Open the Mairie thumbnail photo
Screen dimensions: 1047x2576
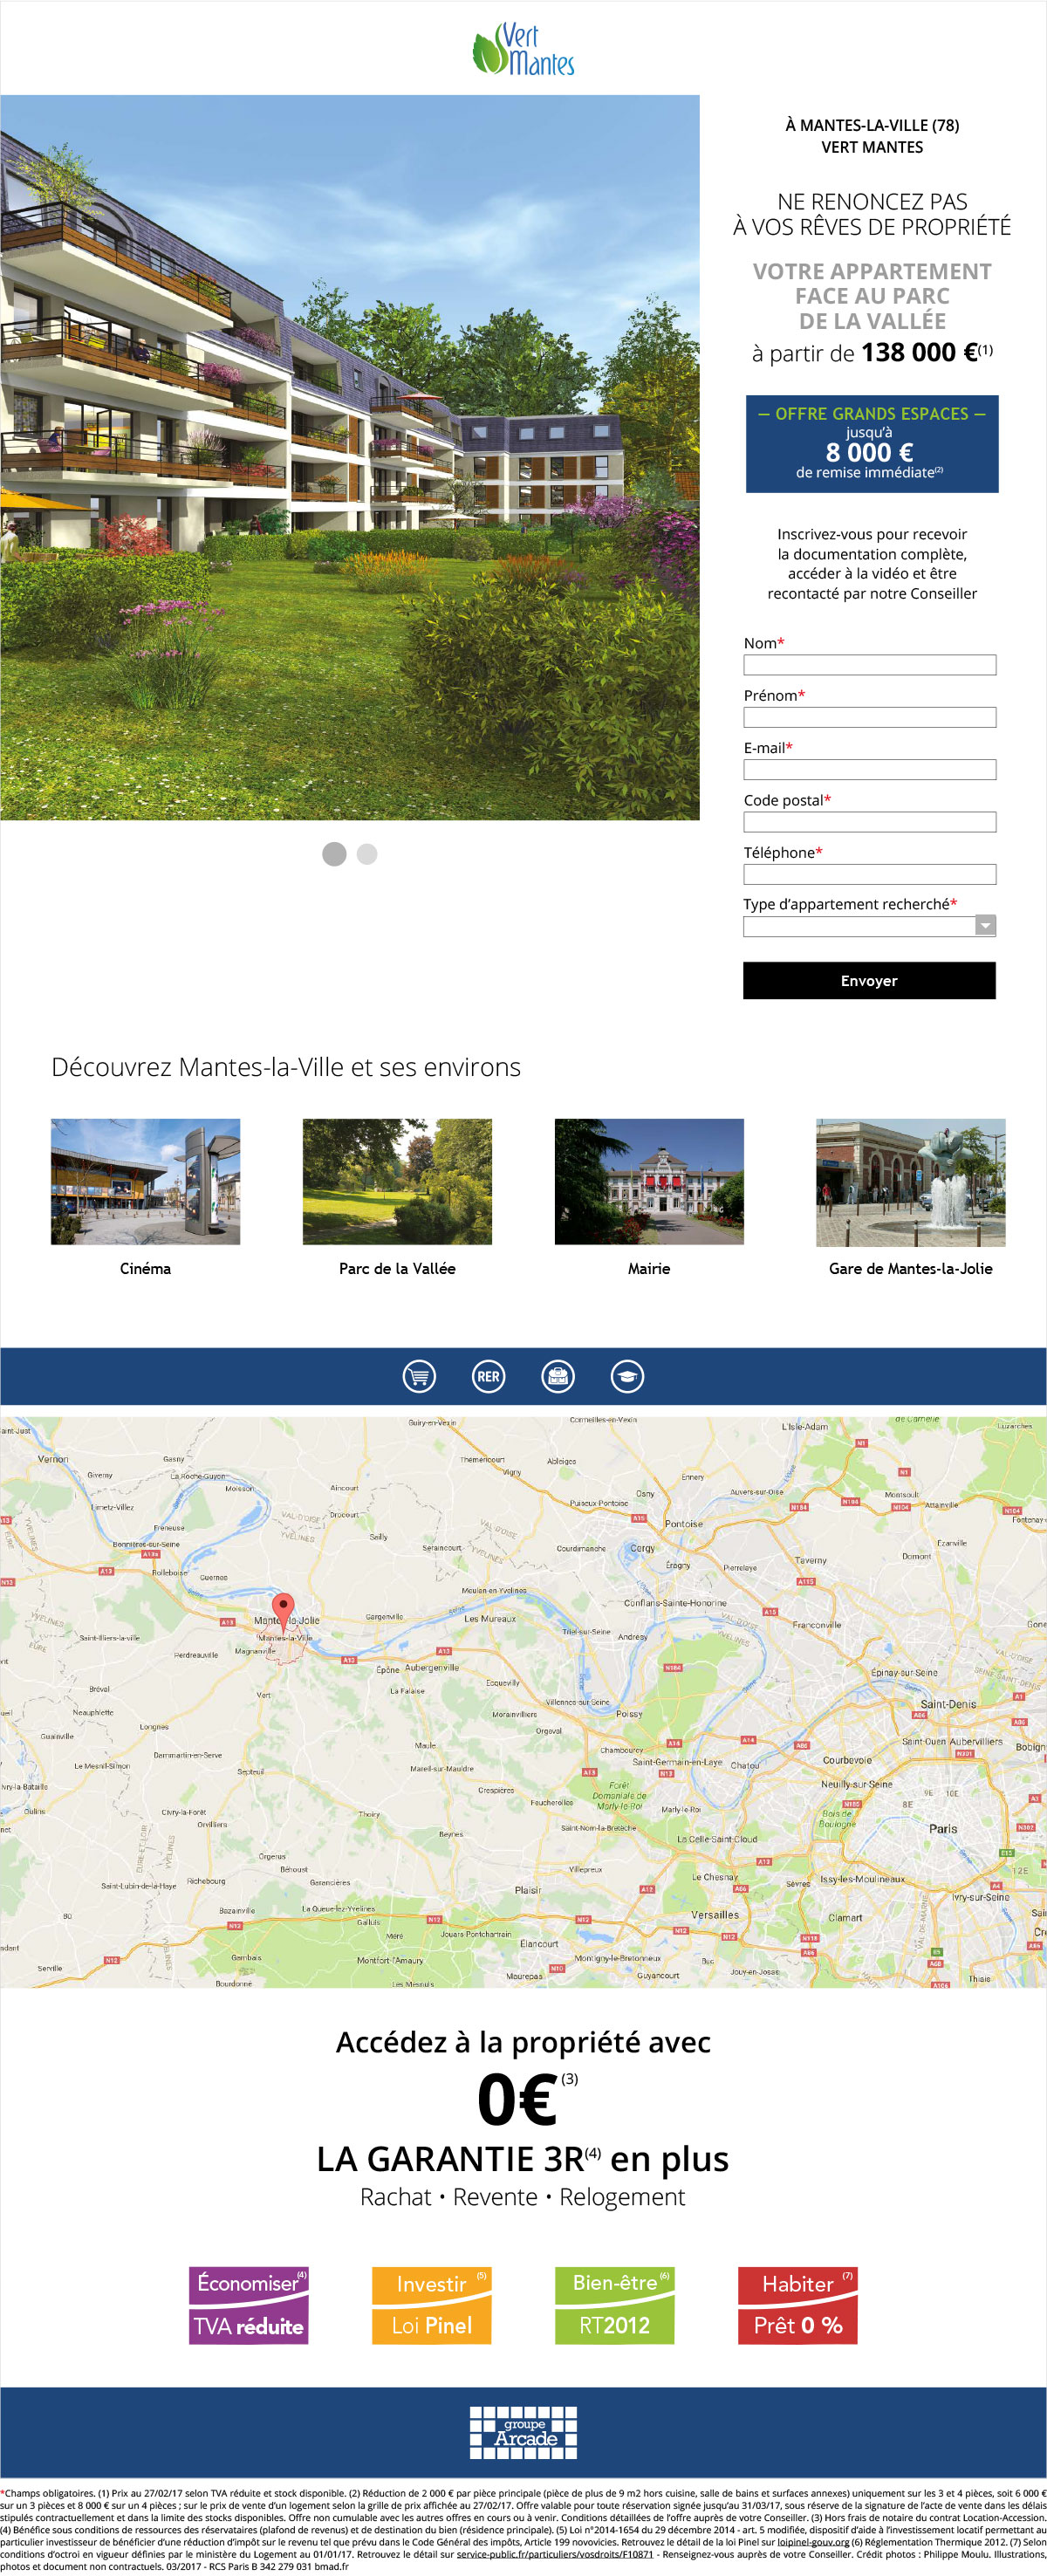pos(649,1181)
